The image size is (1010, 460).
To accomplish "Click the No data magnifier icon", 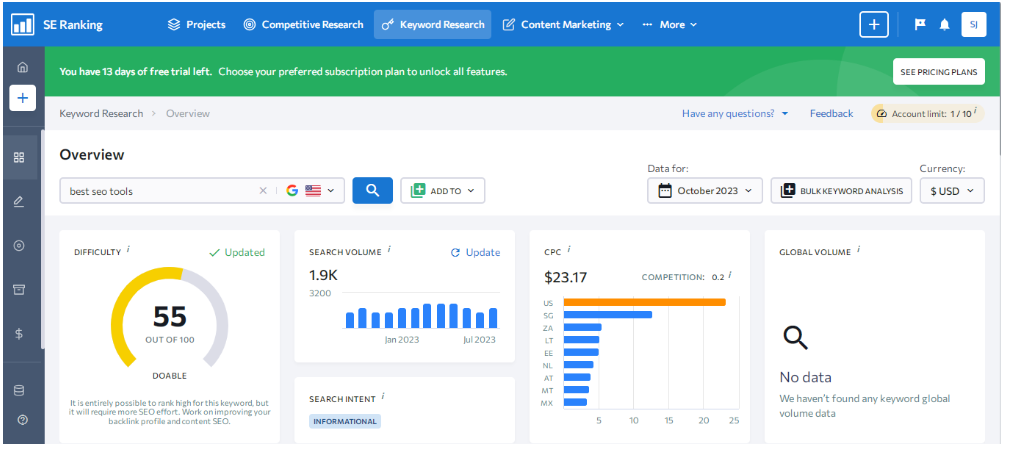I will pos(795,338).
